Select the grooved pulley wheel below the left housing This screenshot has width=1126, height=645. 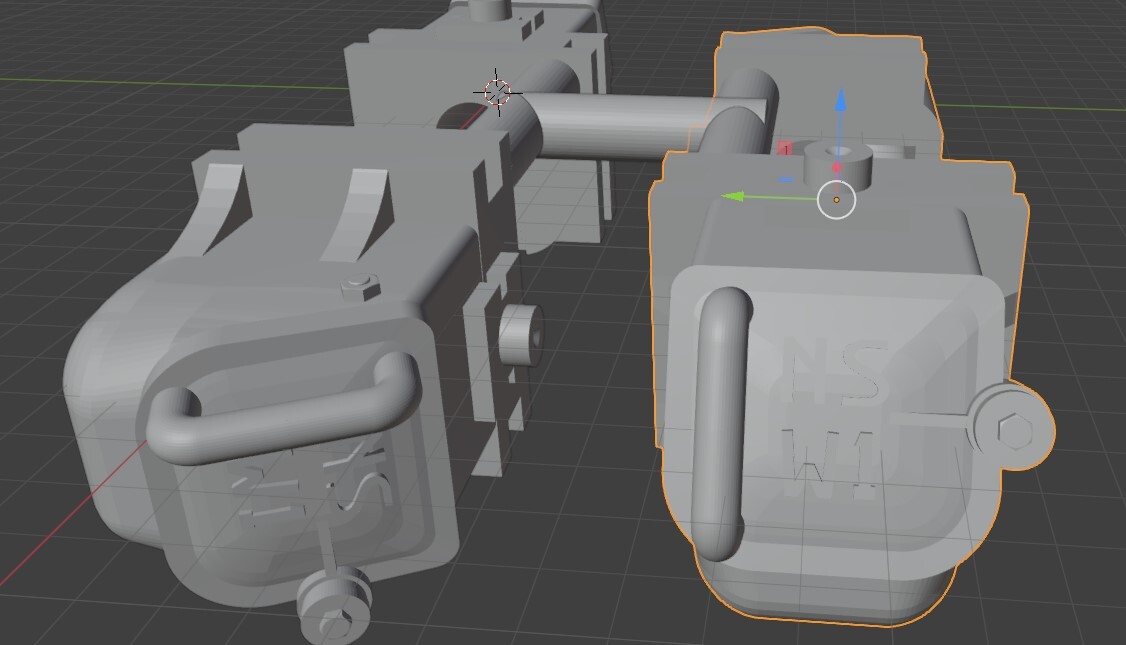tap(336, 604)
